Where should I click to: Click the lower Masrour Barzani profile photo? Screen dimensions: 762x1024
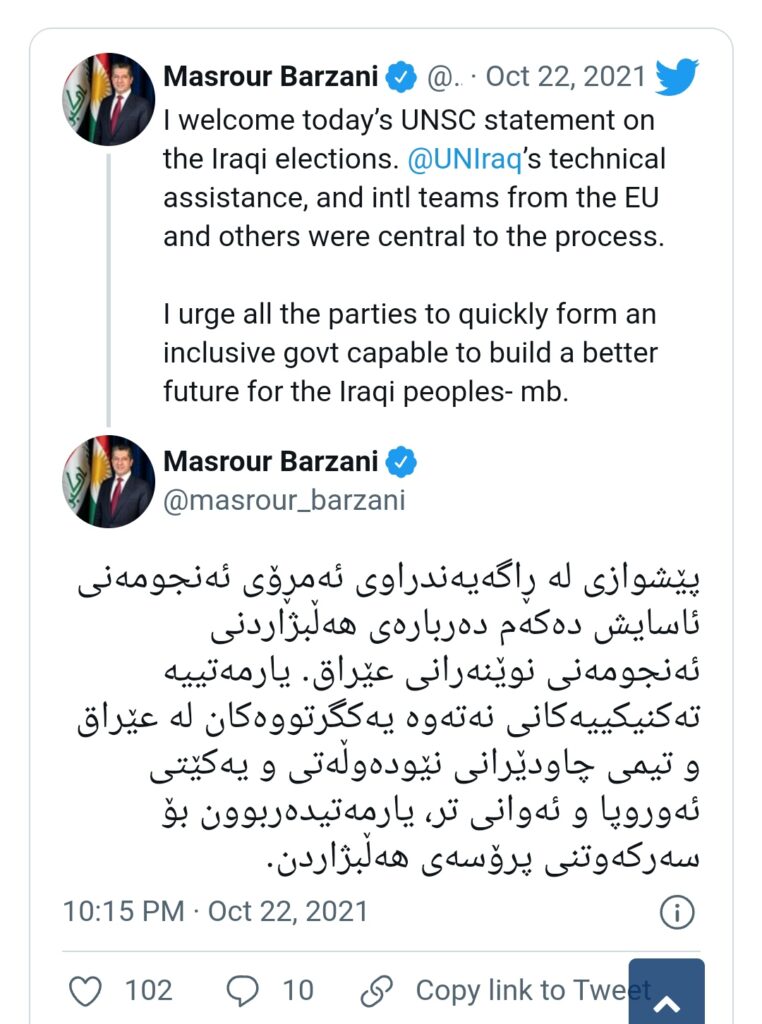pyautogui.click(x=108, y=482)
